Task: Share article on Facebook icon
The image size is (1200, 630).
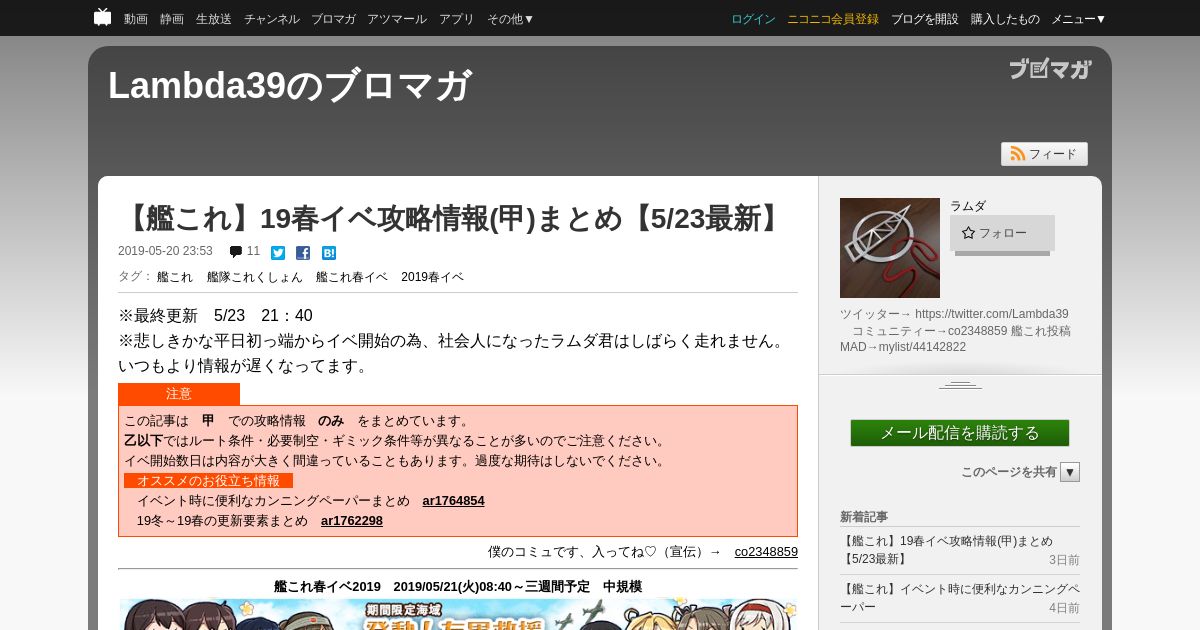Action: coord(303,253)
